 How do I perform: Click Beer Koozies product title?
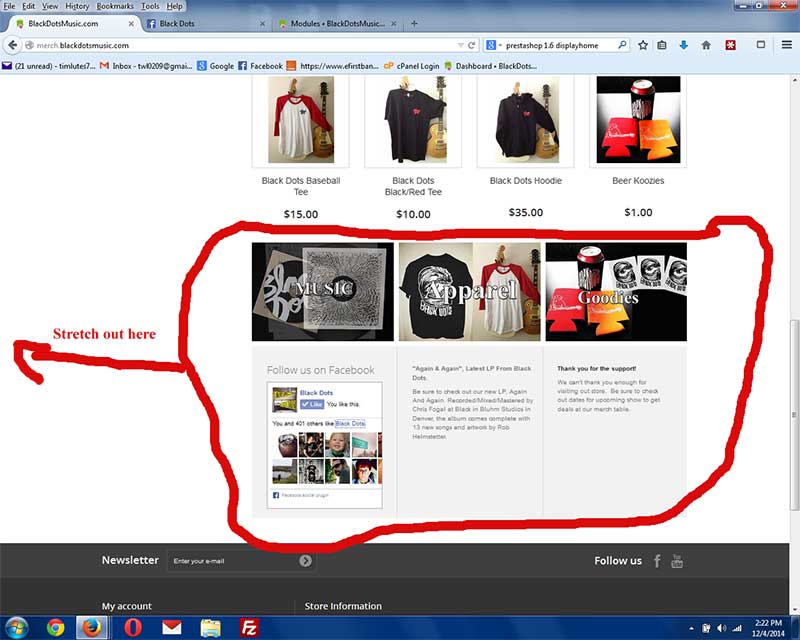point(638,181)
